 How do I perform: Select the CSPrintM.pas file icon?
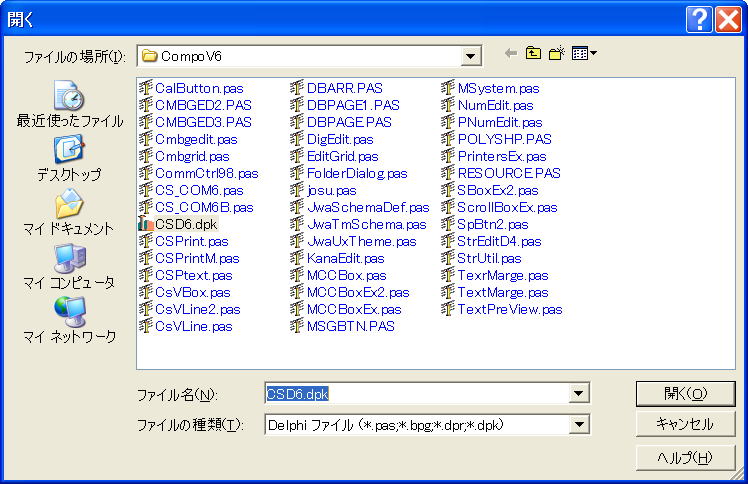tap(145, 258)
